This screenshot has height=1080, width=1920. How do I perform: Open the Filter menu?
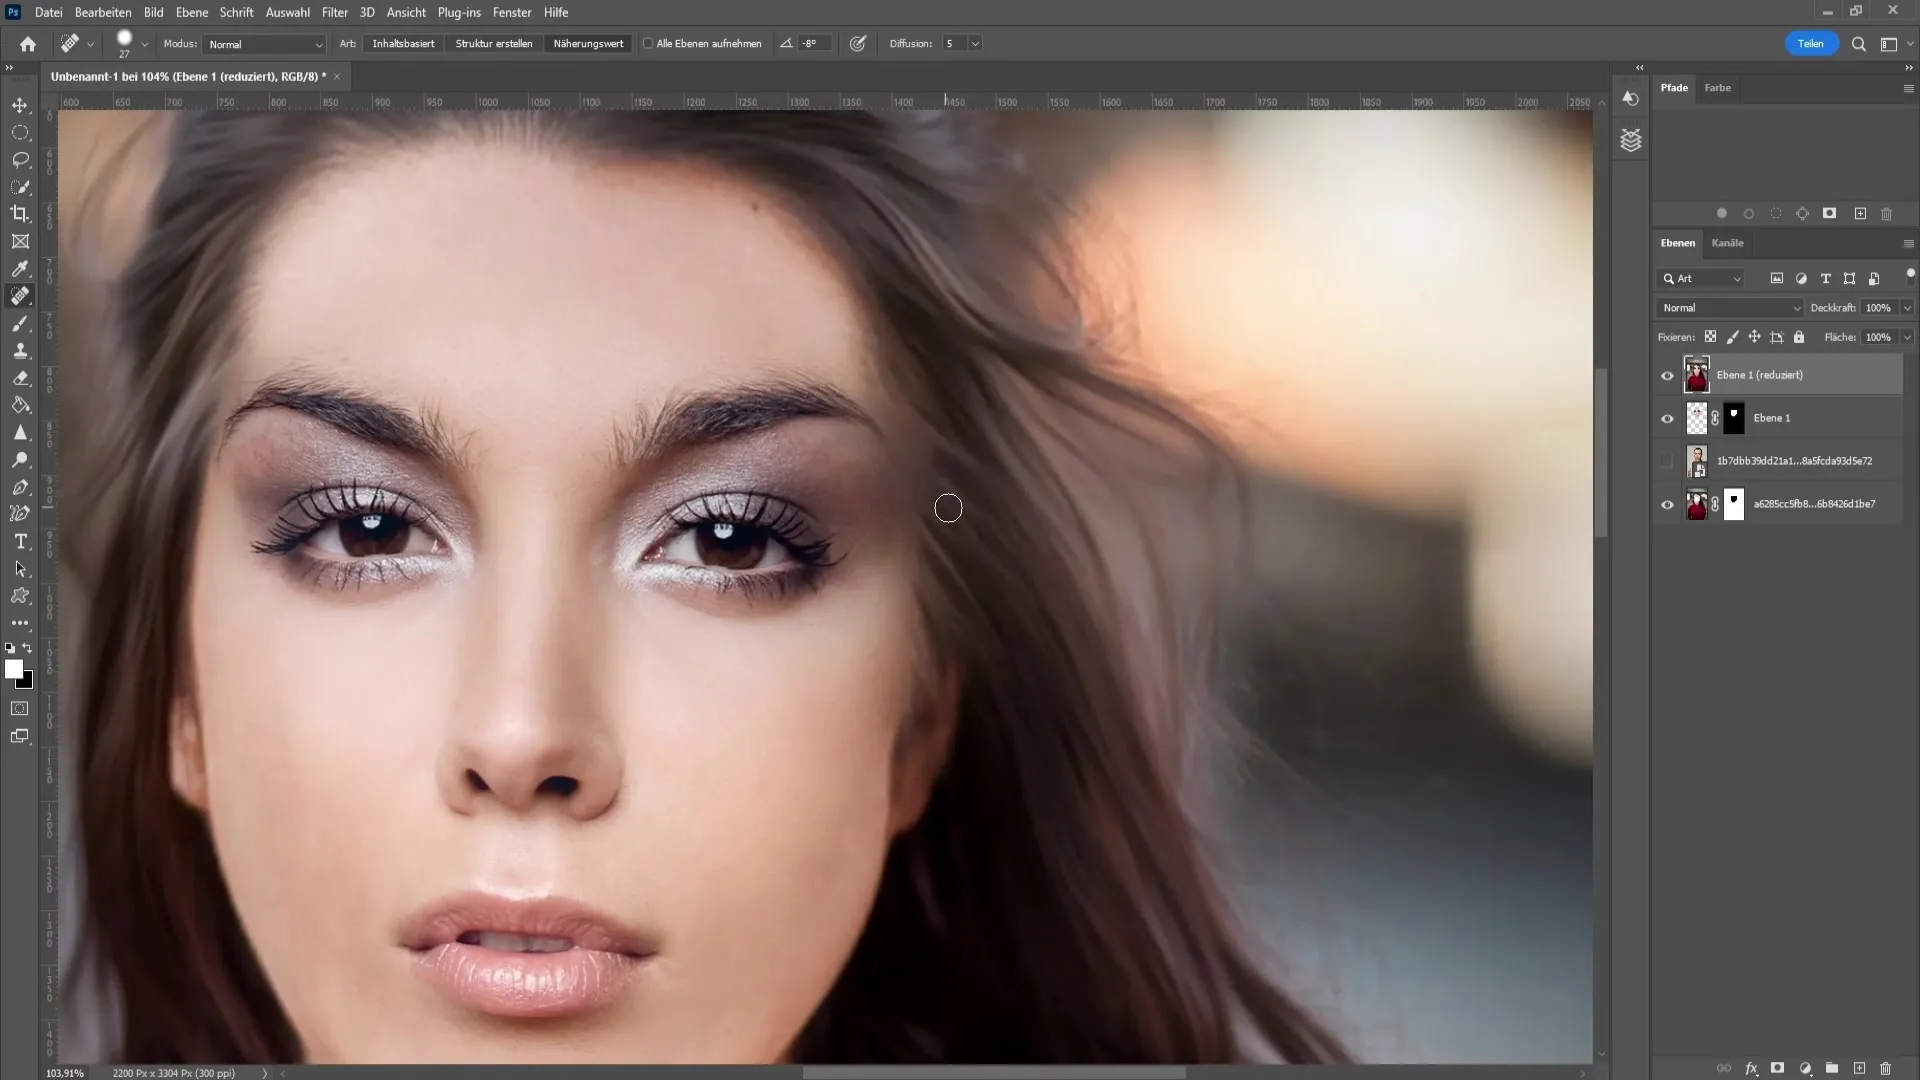[334, 12]
